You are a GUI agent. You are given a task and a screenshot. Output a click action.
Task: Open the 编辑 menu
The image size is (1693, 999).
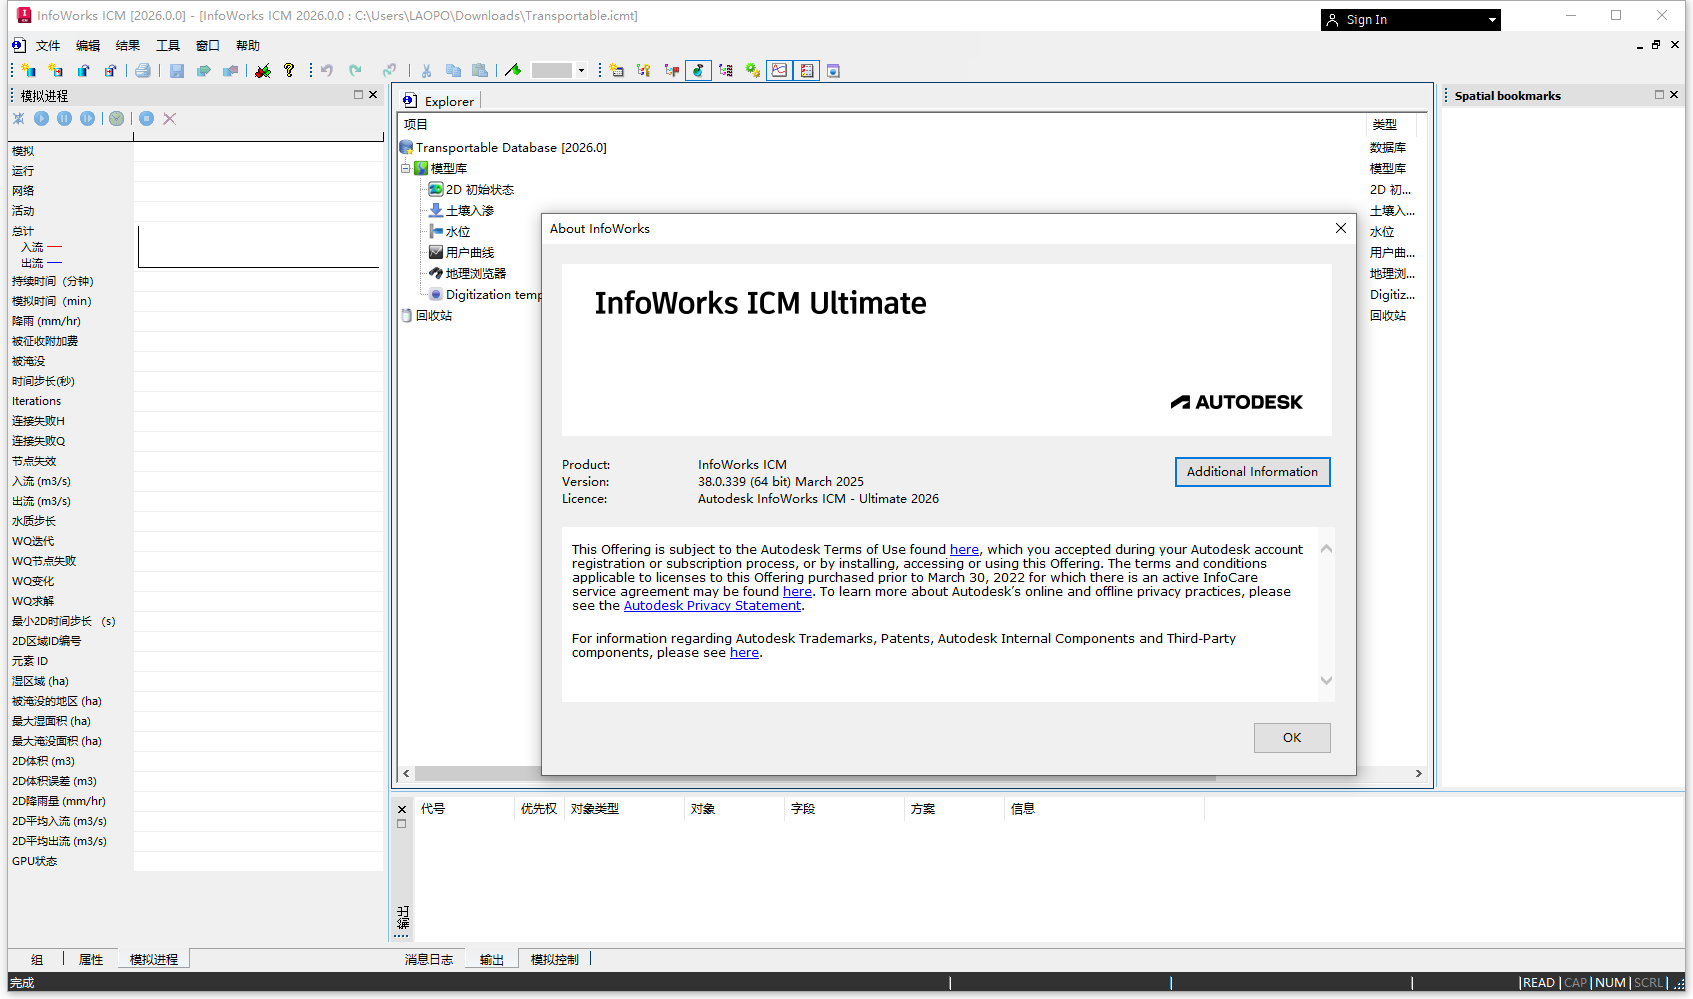(x=88, y=45)
